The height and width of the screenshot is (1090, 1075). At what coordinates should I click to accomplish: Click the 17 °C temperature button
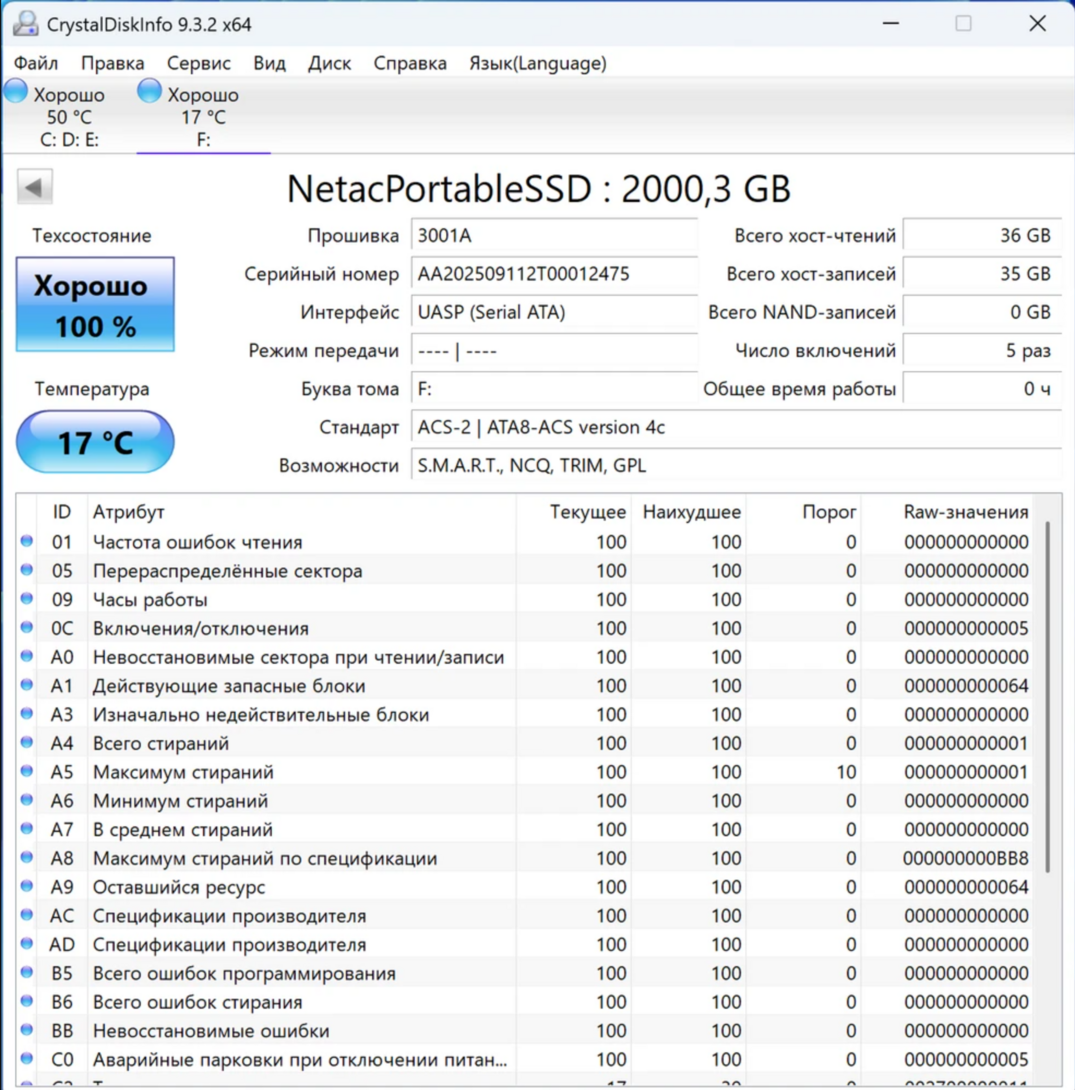tap(95, 442)
